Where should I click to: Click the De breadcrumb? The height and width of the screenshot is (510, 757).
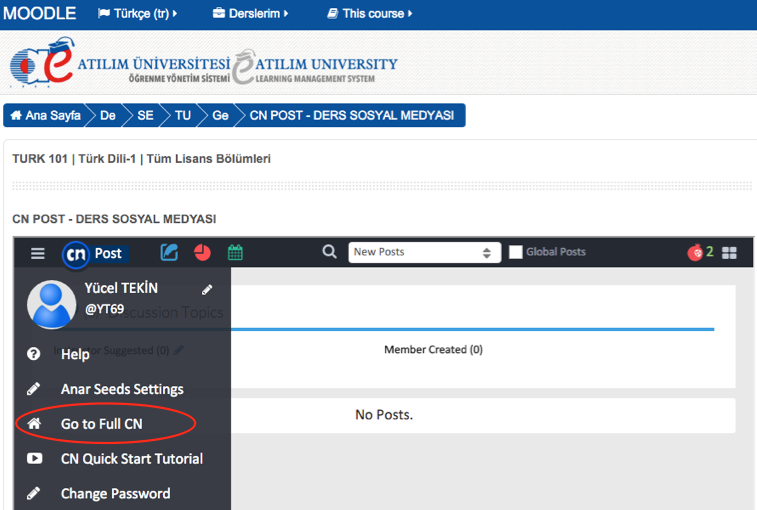coord(108,115)
